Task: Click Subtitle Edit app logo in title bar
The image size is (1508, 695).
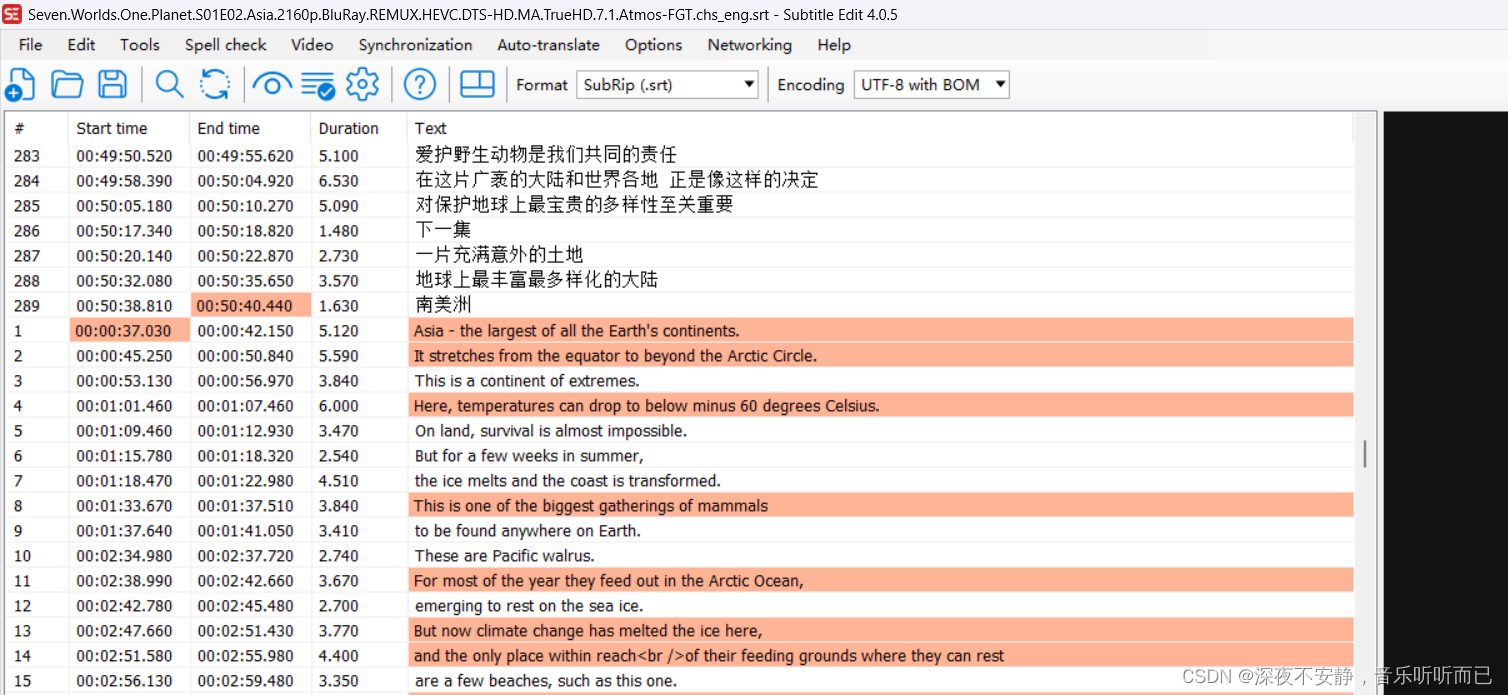Action: pos(12,14)
